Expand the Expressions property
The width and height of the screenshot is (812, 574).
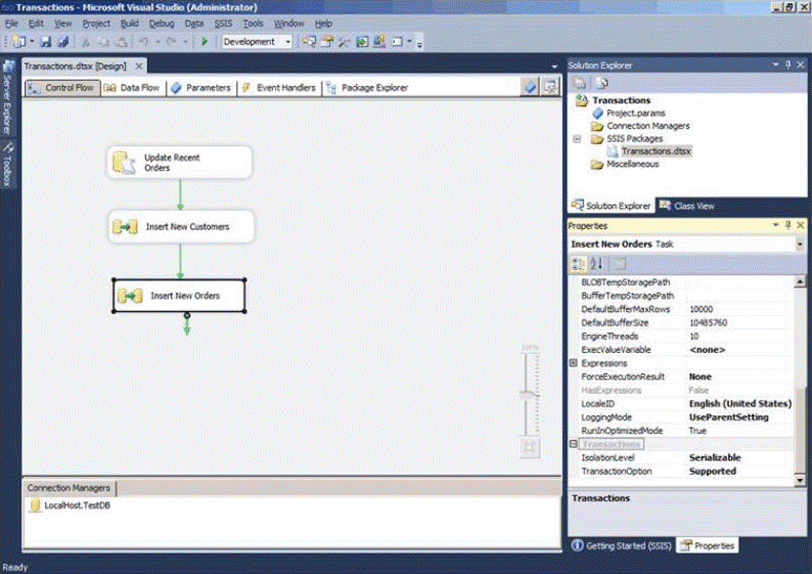[574, 364]
